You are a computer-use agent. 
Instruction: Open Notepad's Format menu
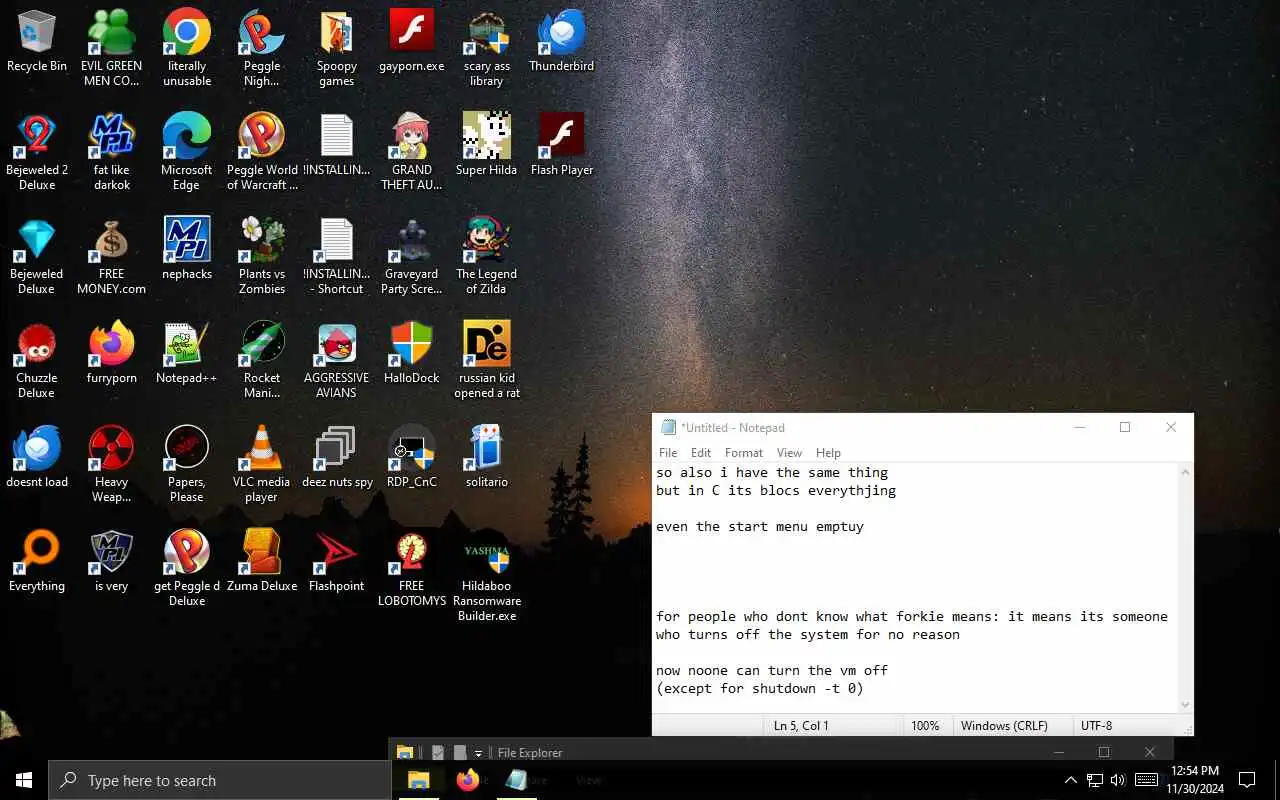coord(744,453)
